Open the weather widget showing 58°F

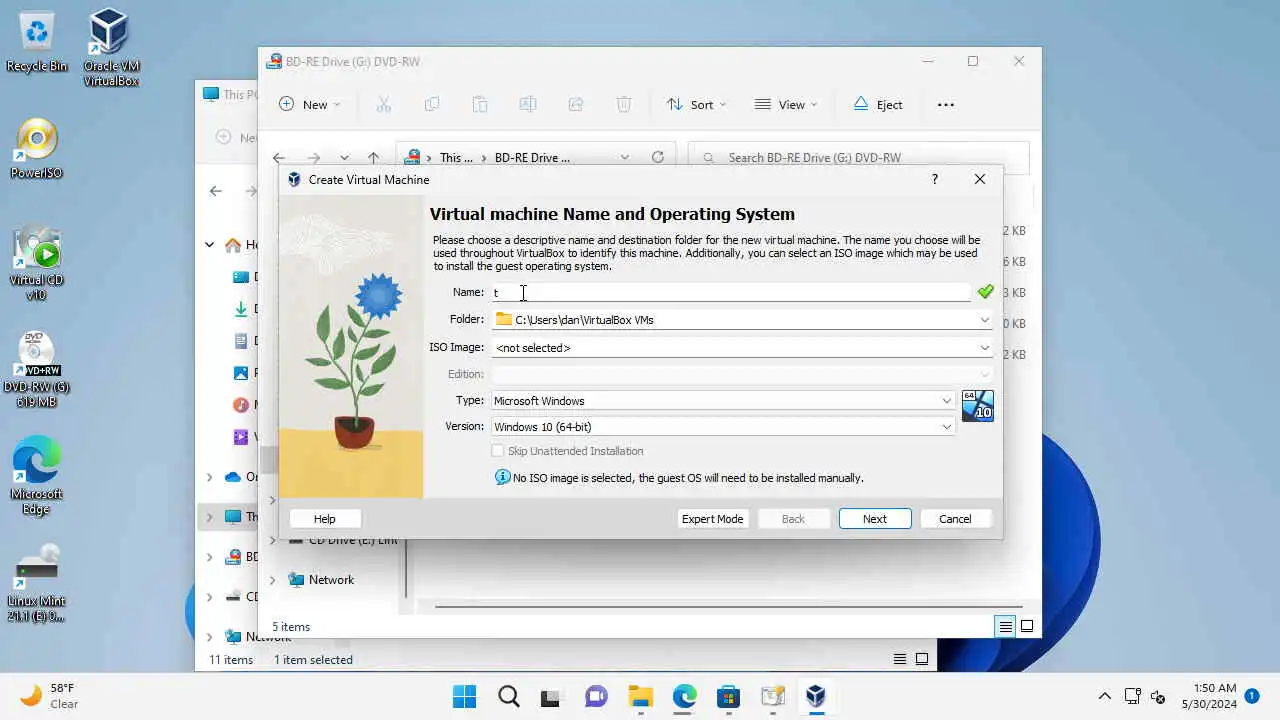pyautogui.click(x=50, y=696)
